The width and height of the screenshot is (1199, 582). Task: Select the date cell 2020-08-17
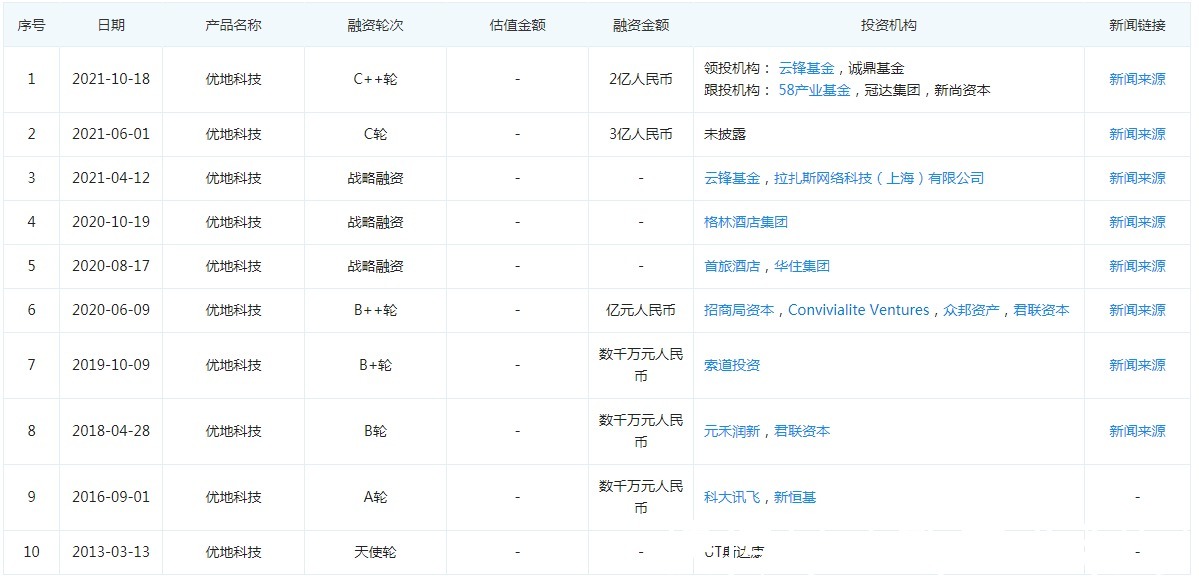click(x=111, y=266)
